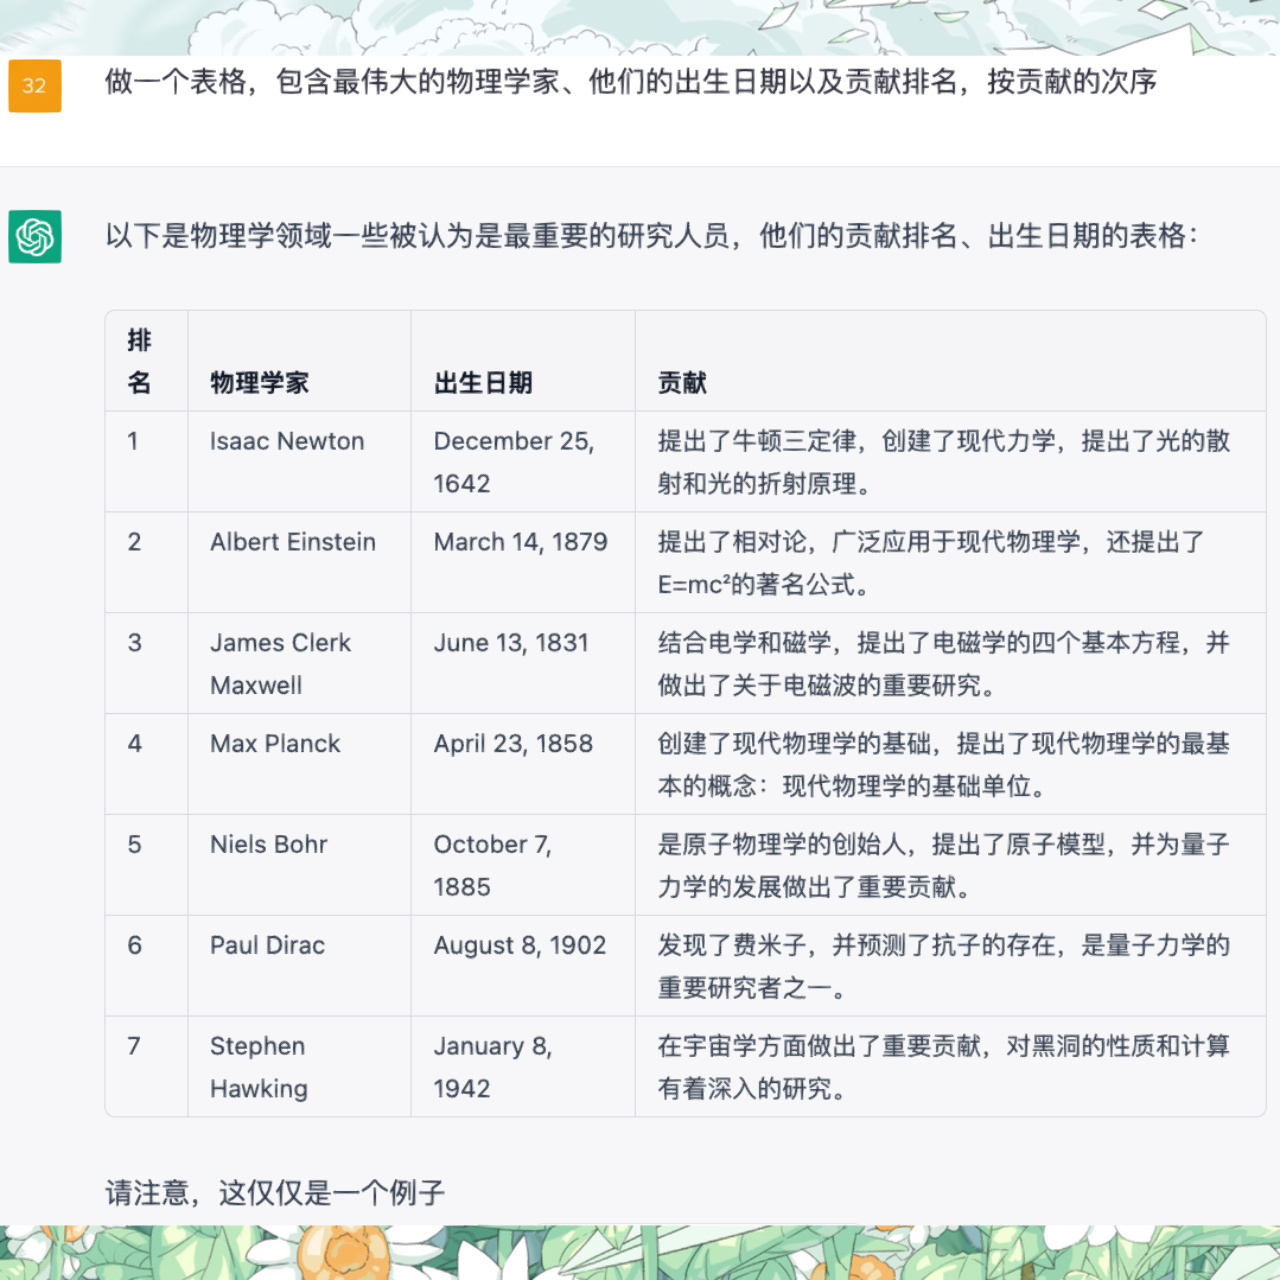Click the Niels Bohr name cell
Screen dimensions: 1280x1280
coord(268,845)
